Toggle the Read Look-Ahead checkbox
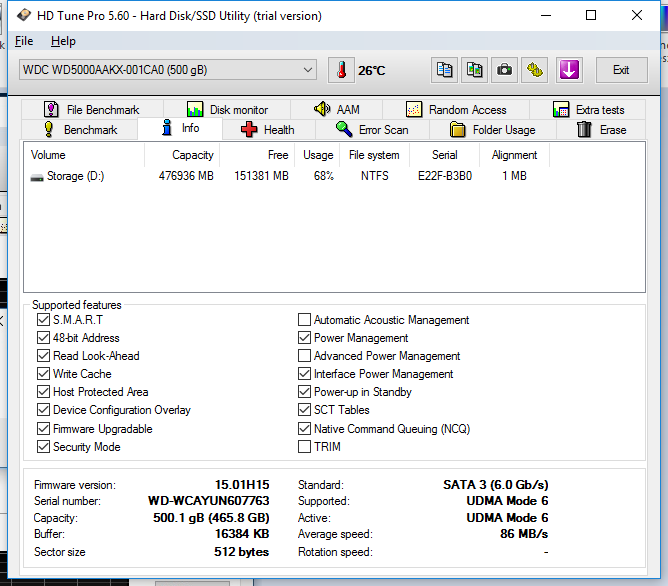Screen dimensions: 668x586 [43, 356]
